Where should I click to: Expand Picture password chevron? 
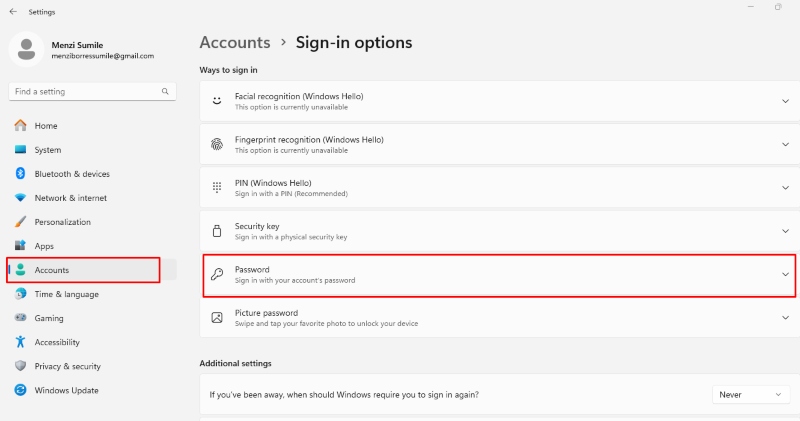pyautogui.click(x=785, y=317)
